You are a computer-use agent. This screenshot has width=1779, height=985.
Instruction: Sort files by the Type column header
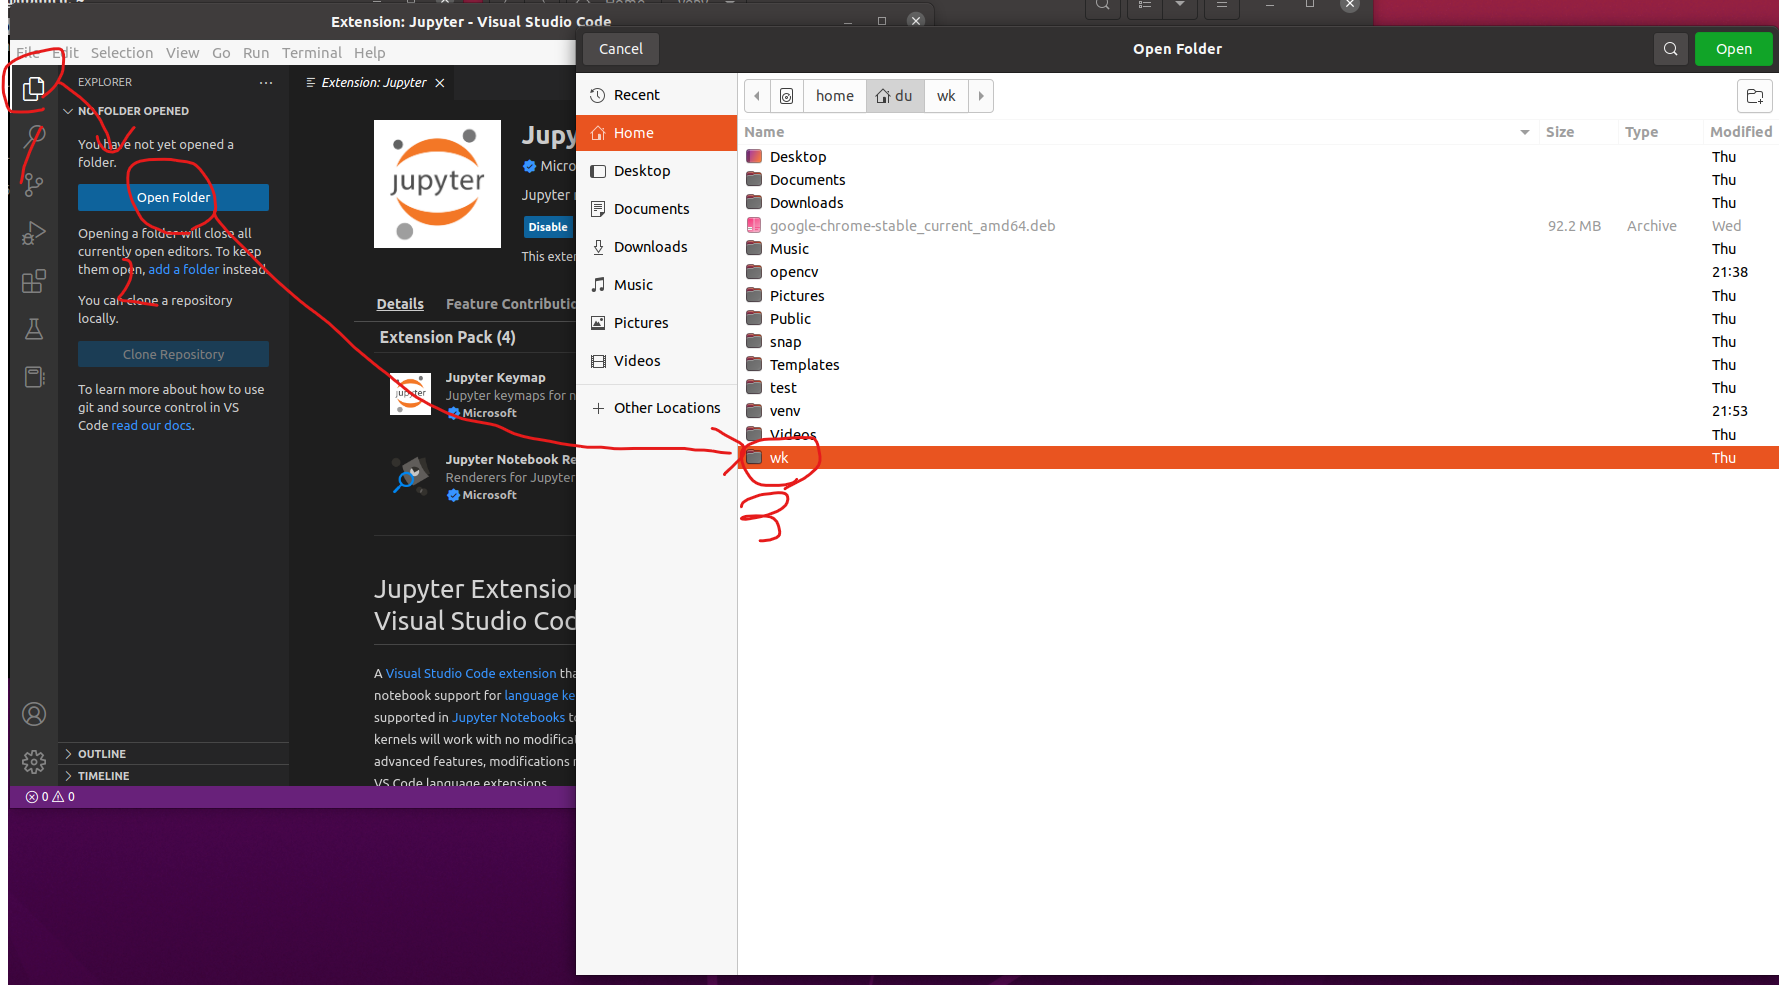(1660, 132)
